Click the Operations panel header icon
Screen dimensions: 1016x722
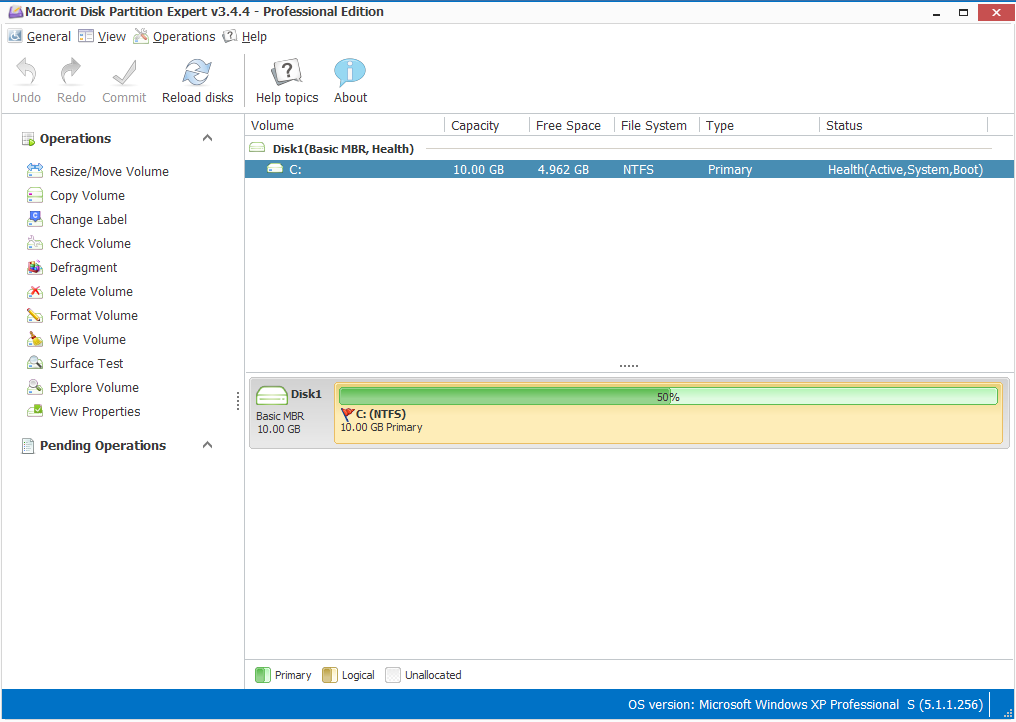click(28, 139)
